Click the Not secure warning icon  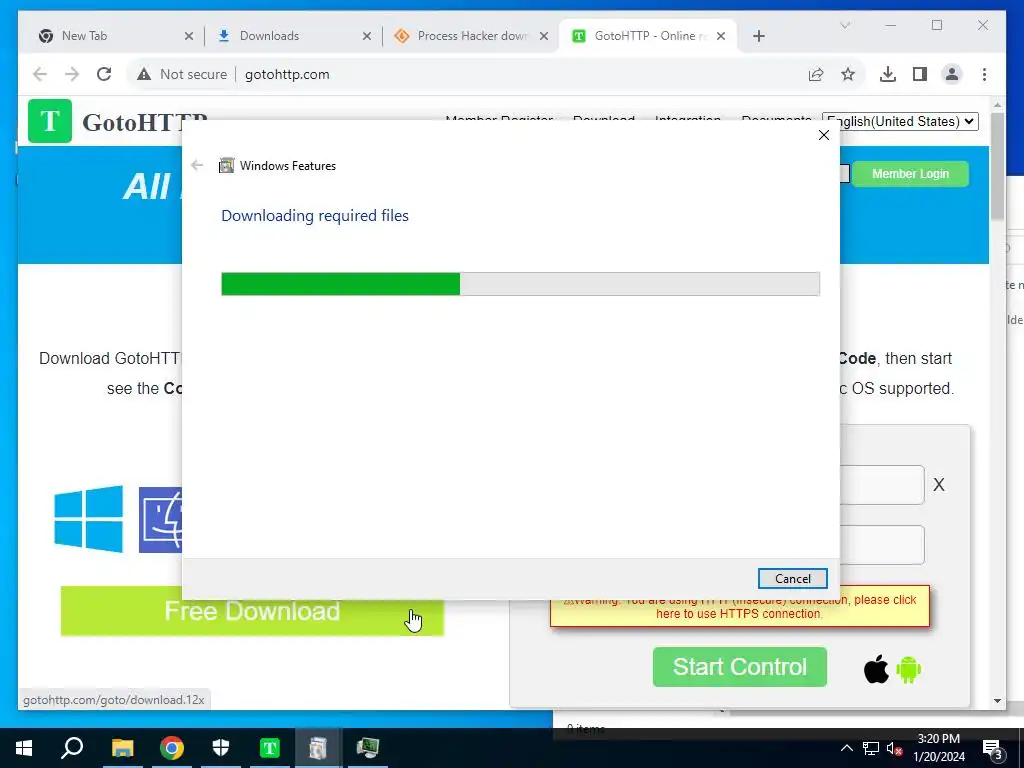click(x=144, y=74)
